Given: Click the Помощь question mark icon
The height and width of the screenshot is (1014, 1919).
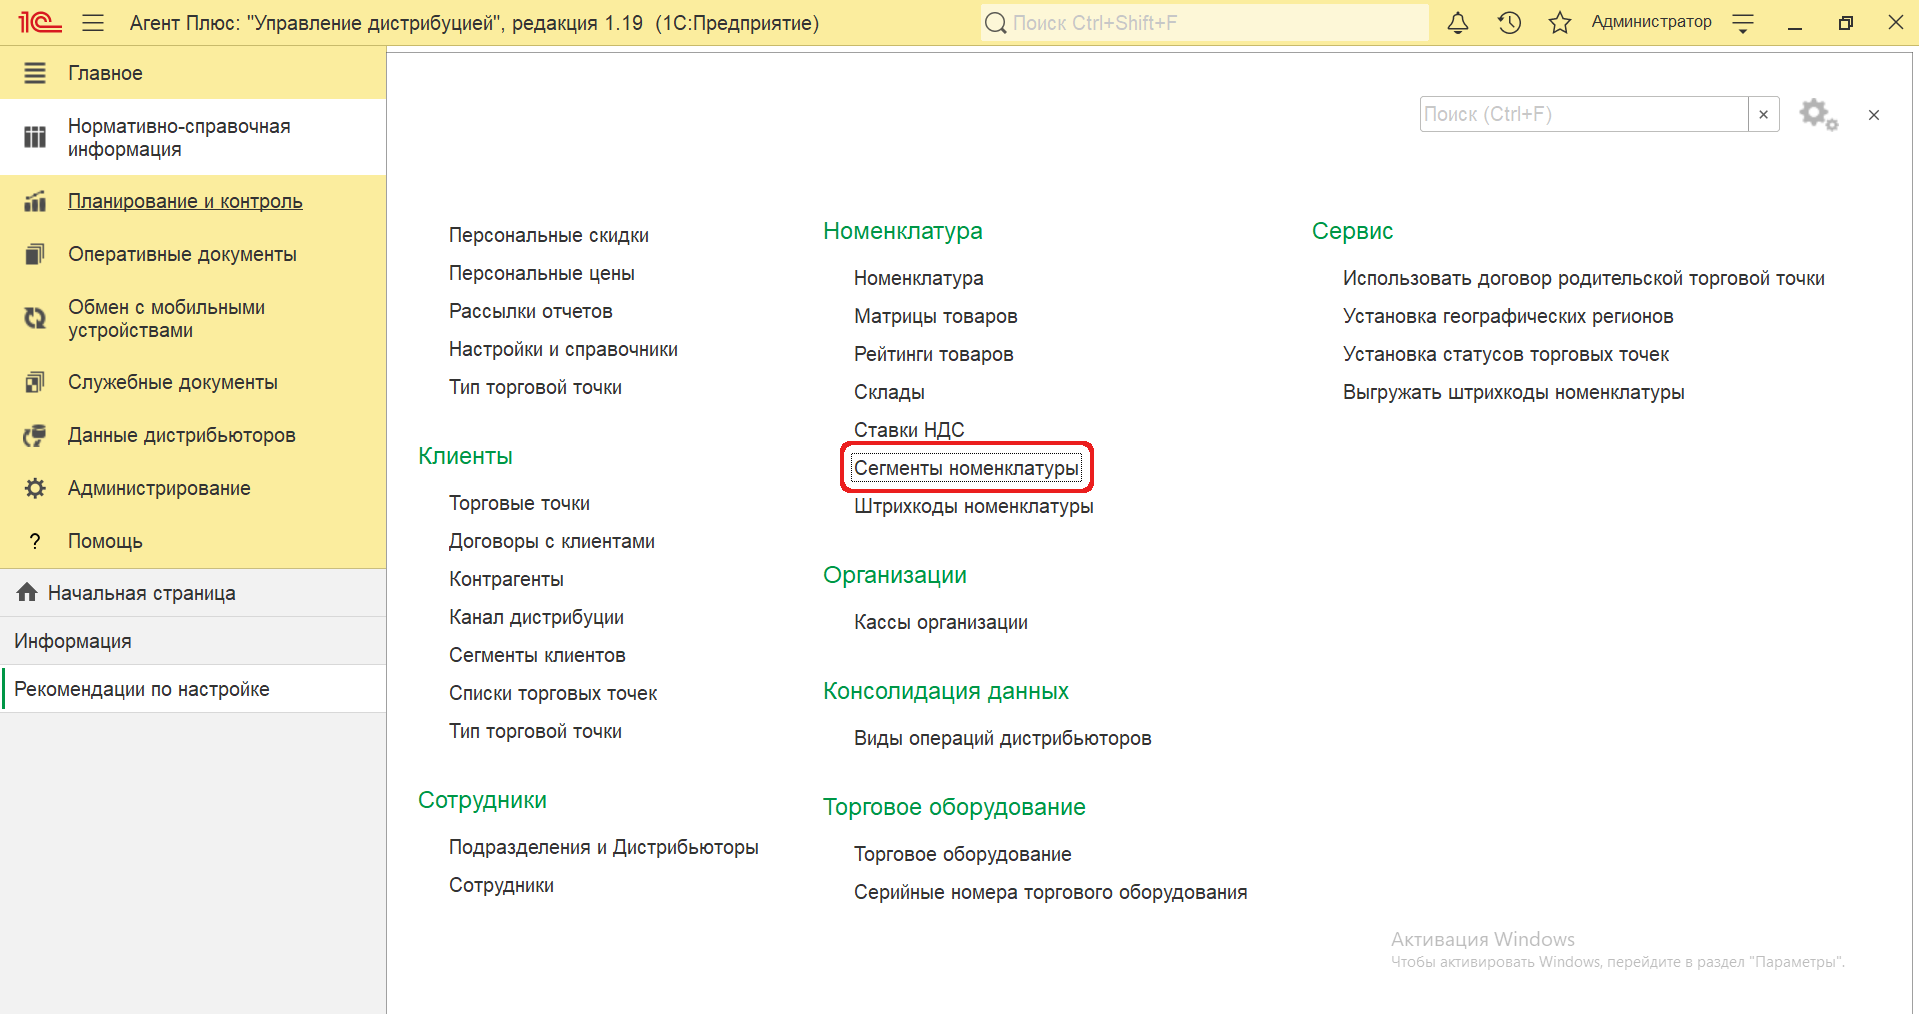Looking at the screenshot, I should point(35,541).
